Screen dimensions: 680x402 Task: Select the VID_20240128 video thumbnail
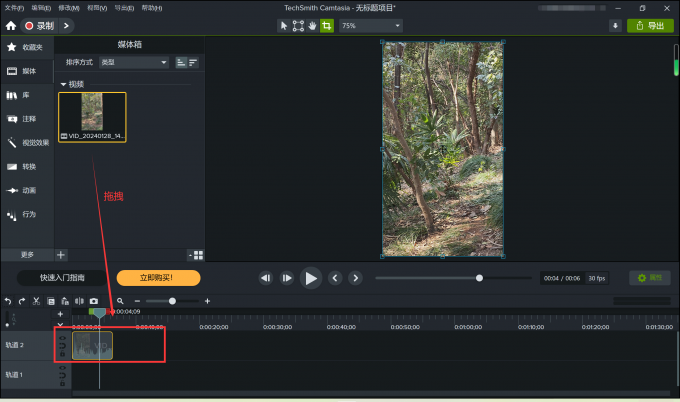(x=92, y=117)
